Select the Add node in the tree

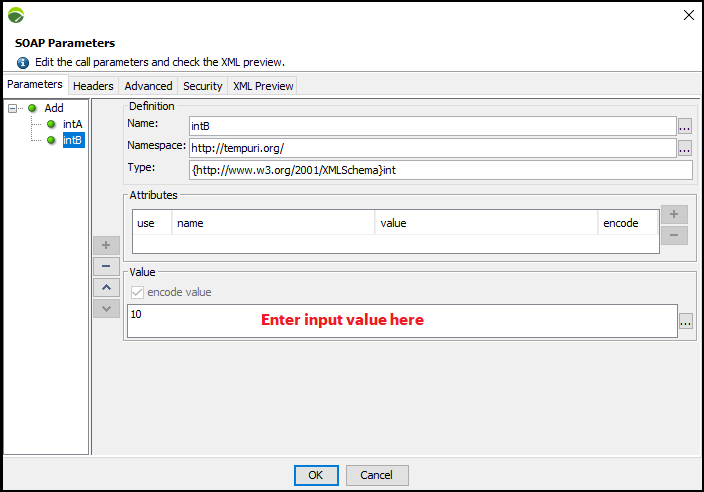pyautogui.click(x=54, y=108)
